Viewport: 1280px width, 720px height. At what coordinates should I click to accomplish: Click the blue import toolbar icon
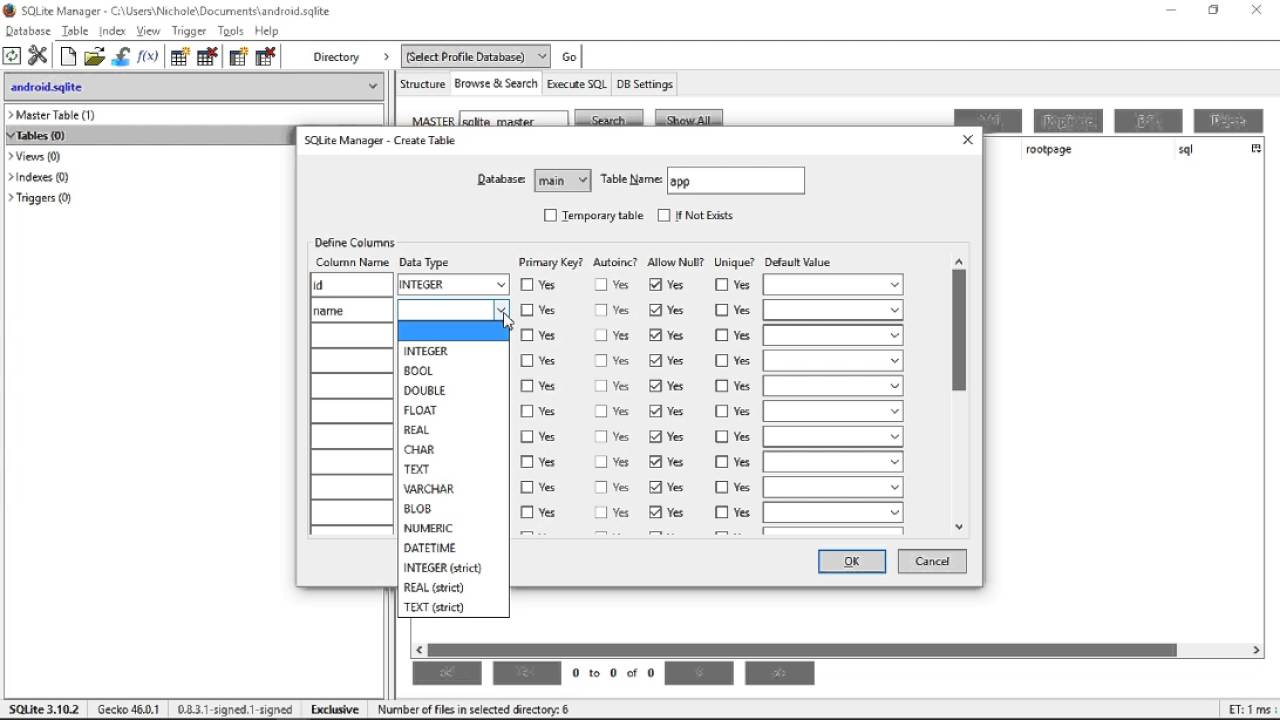coord(121,56)
